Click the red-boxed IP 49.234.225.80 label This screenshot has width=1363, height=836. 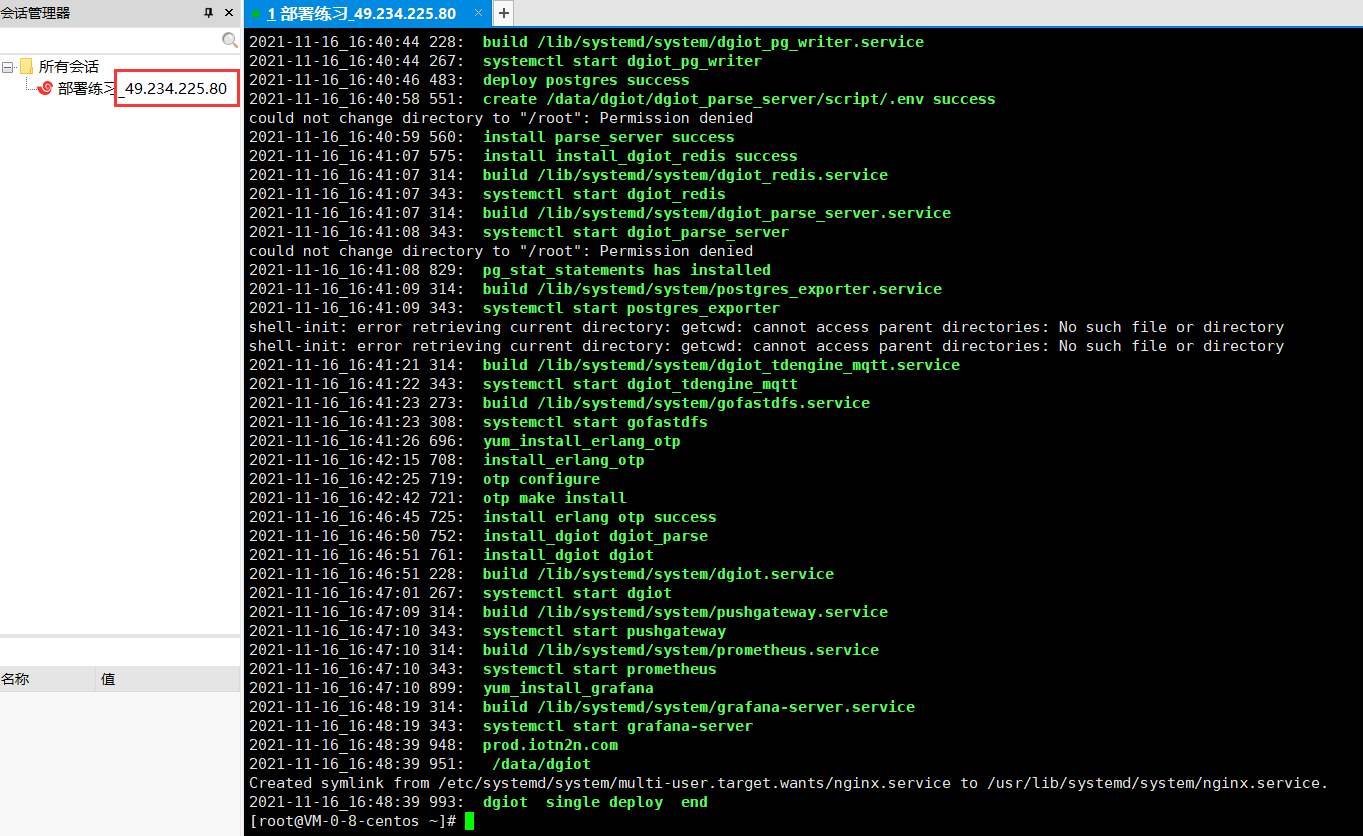click(x=176, y=87)
